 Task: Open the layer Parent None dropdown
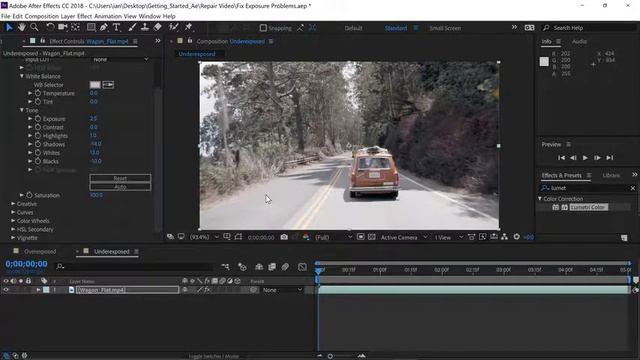tap(282, 290)
